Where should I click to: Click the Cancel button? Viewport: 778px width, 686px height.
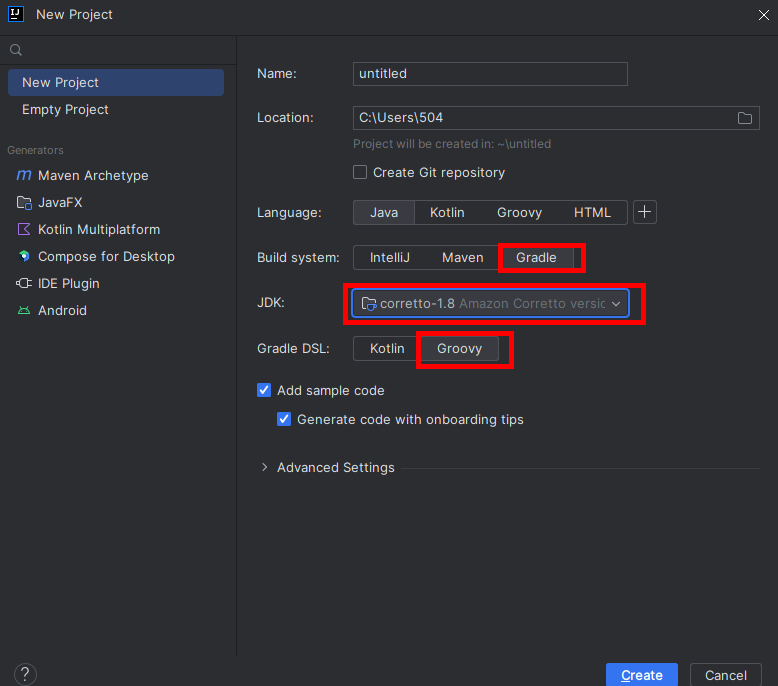pyautogui.click(x=725, y=675)
